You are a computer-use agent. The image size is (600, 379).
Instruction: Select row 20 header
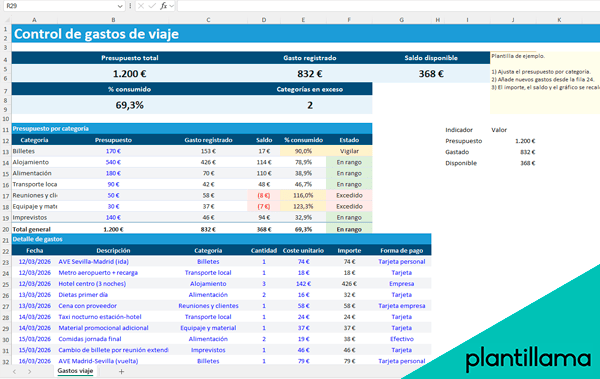point(6,229)
